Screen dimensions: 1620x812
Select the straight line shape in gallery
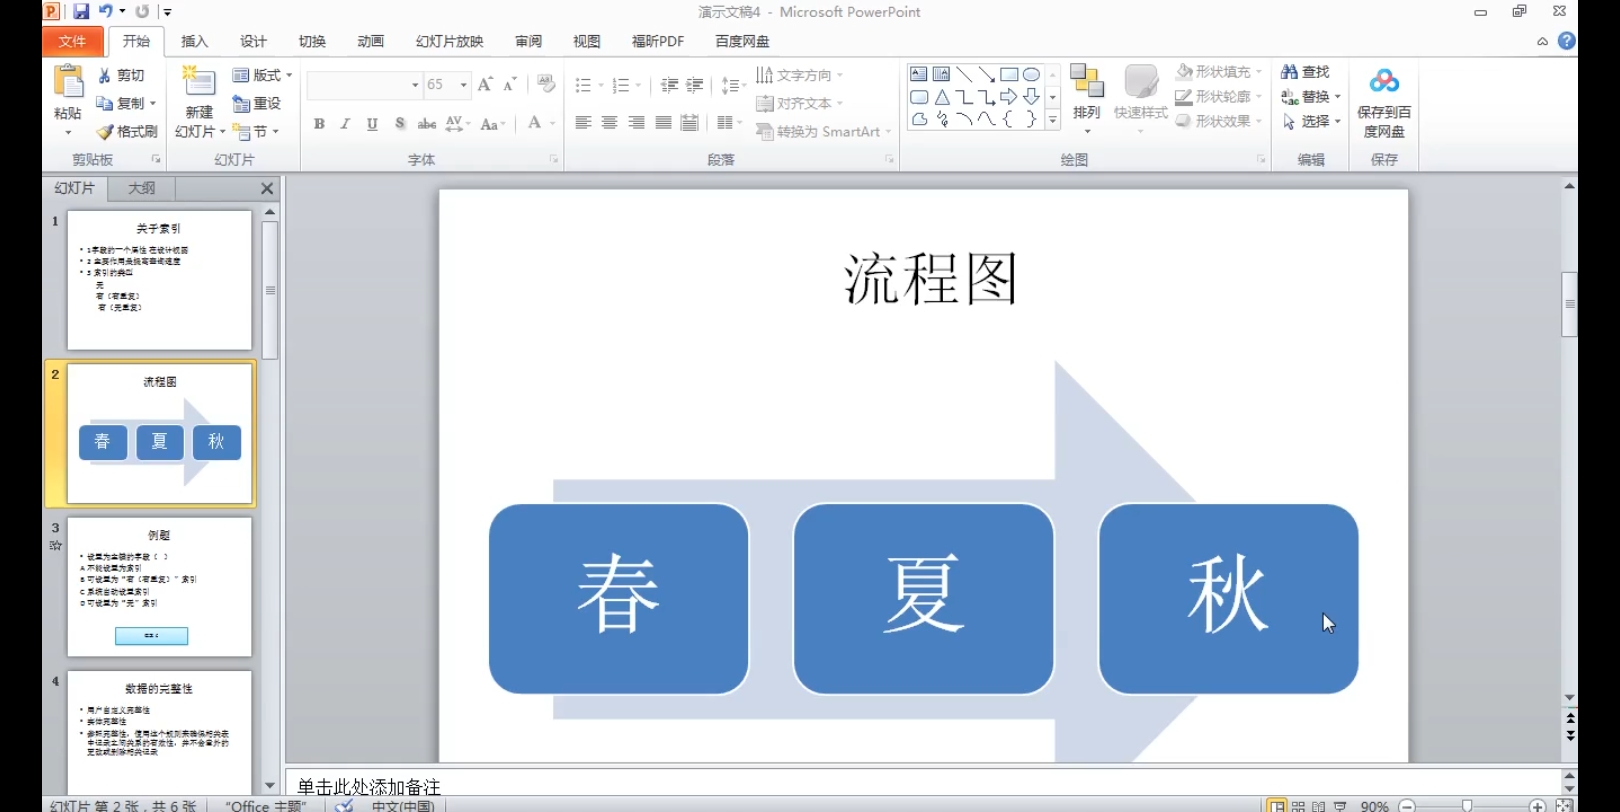click(964, 74)
